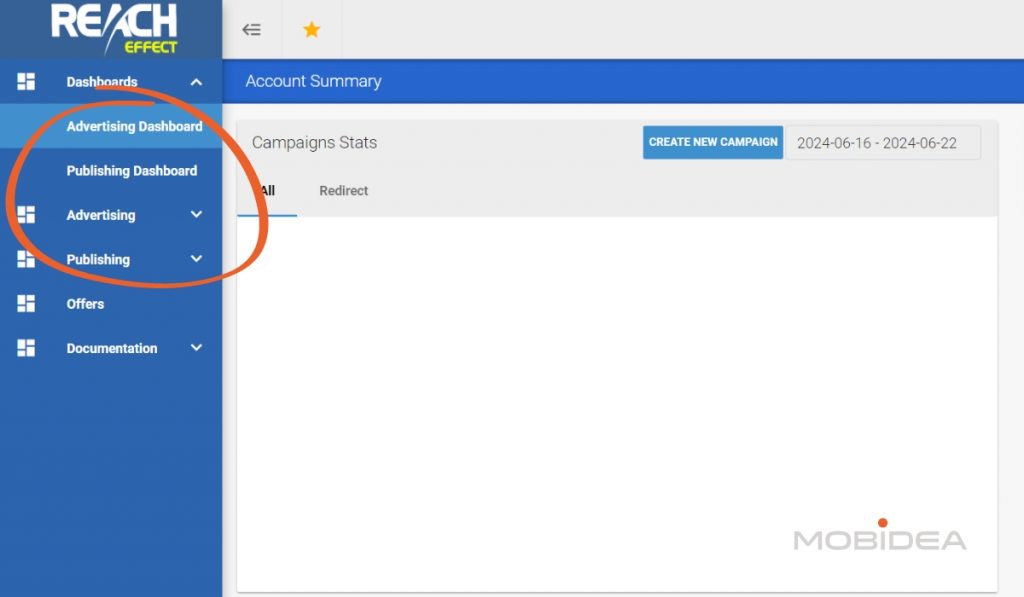
Task: Open the Advertising Dashboard menu item
Action: point(134,127)
